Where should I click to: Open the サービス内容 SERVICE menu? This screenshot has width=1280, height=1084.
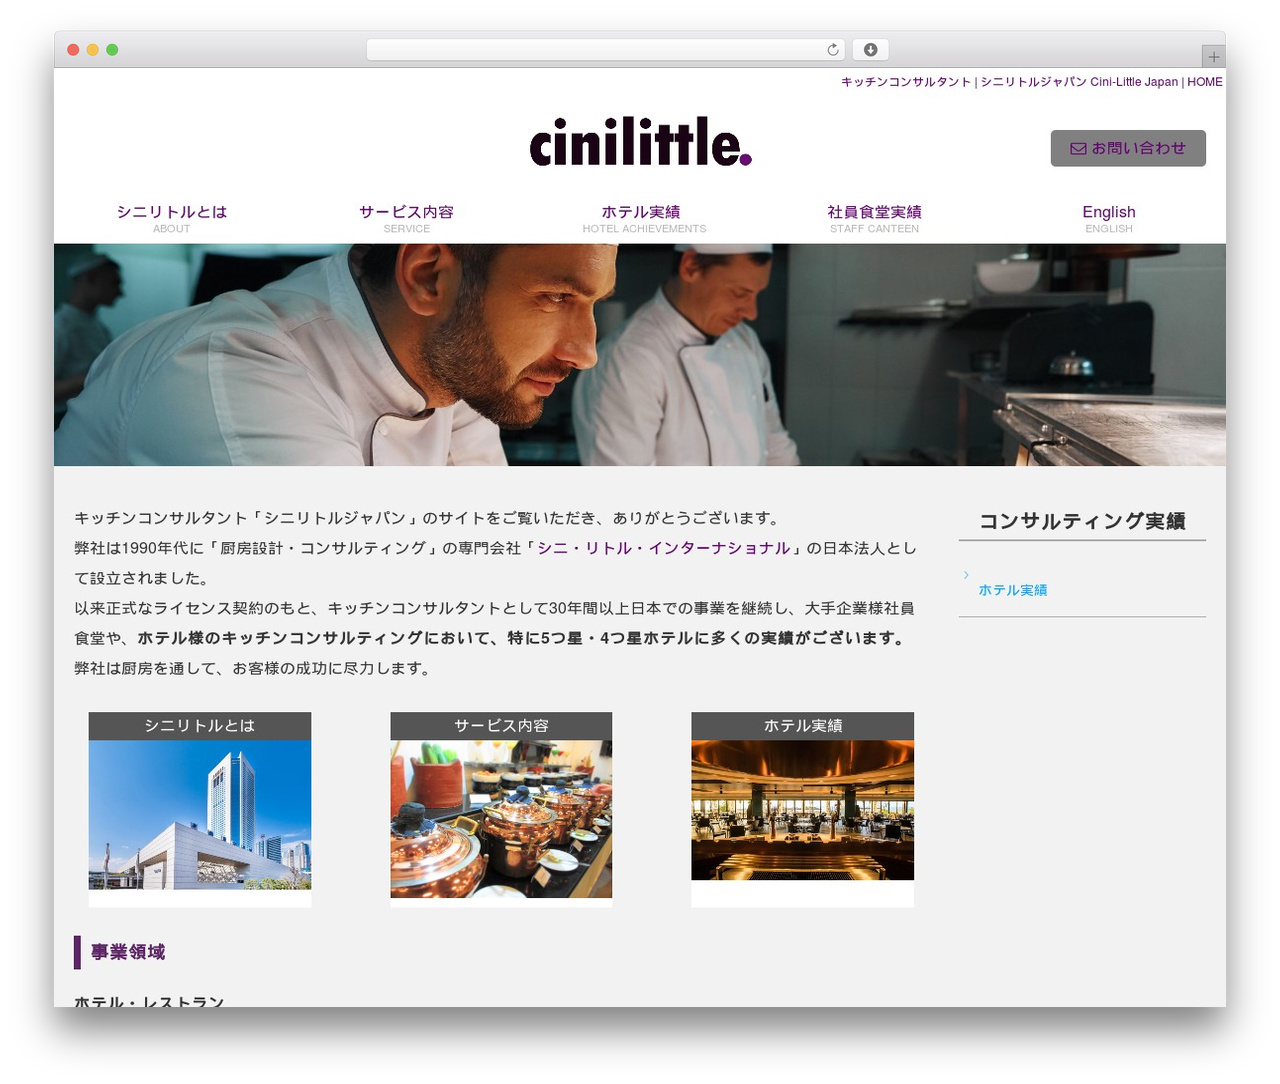[x=407, y=219]
